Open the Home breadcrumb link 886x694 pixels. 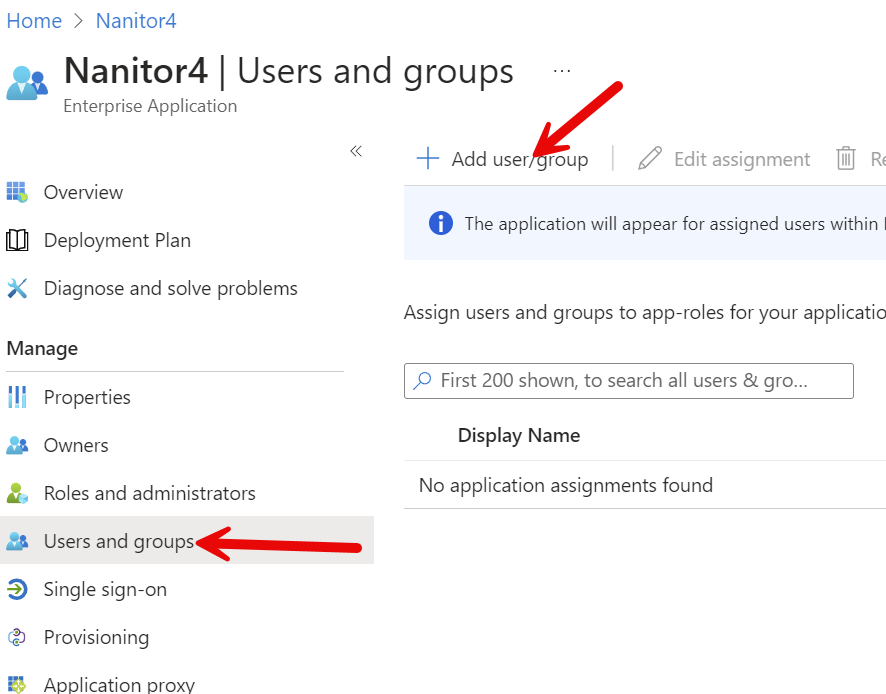coord(34,20)
